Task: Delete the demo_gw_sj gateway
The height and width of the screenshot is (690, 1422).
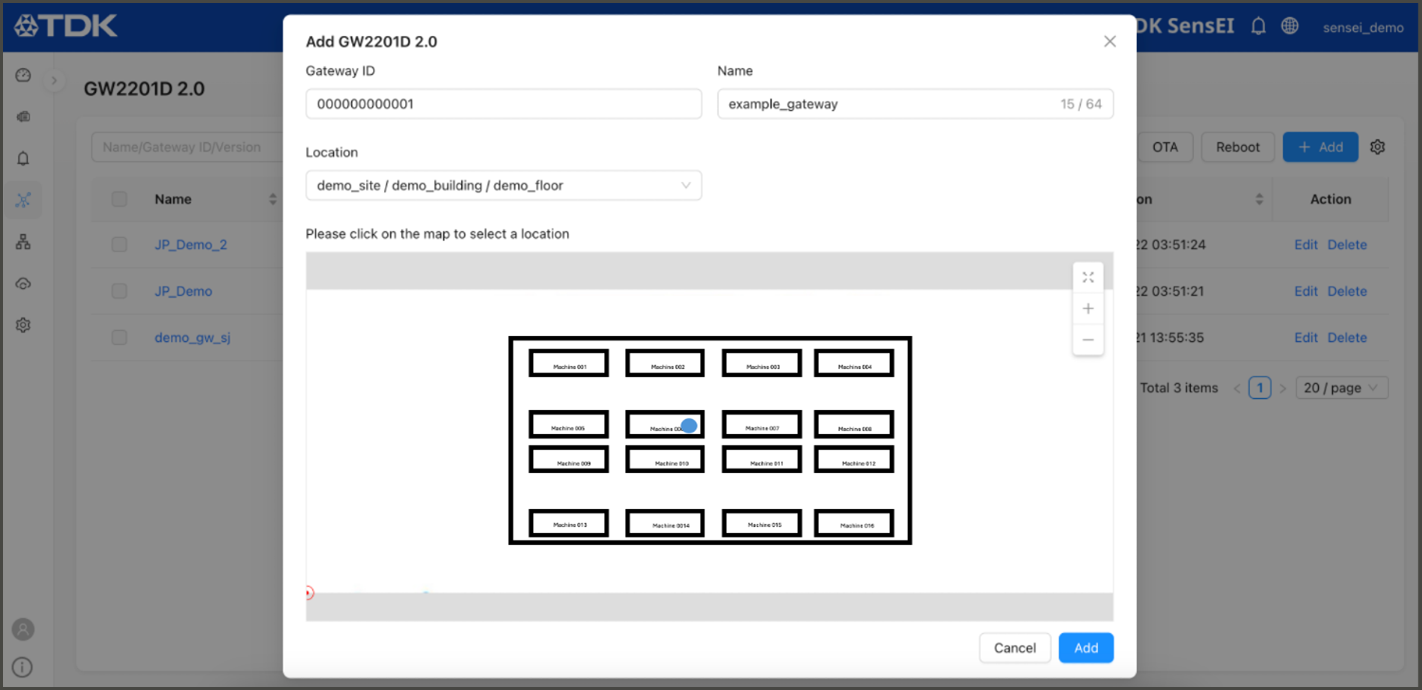Action: (1347, 337)
